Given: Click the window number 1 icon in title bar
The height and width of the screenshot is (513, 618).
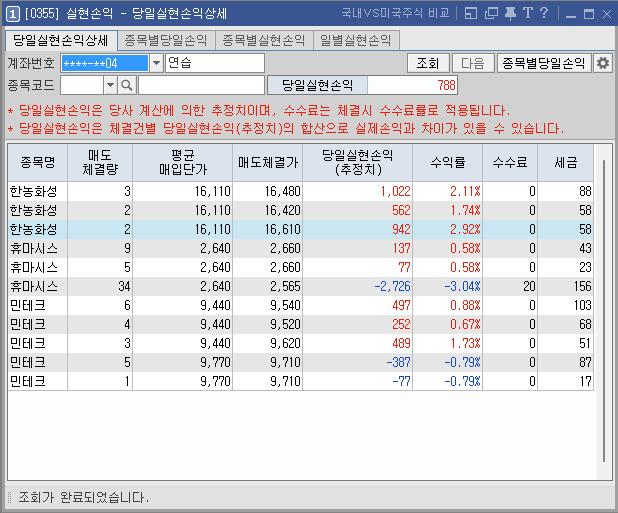Looking at the screenshot, I should coord(13,14).
